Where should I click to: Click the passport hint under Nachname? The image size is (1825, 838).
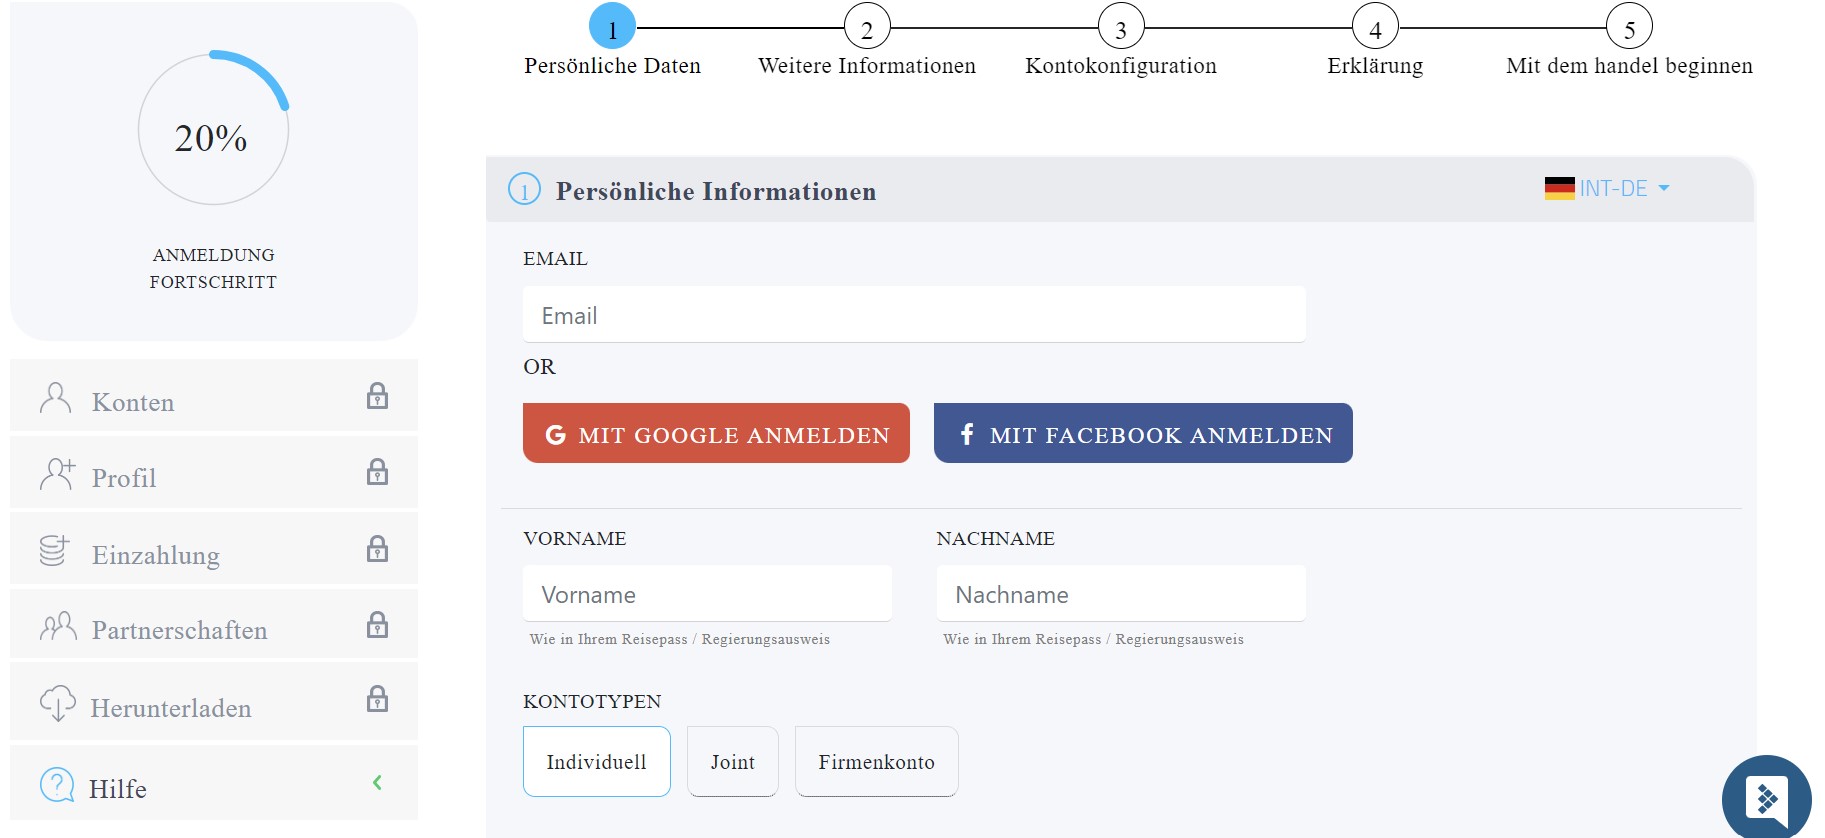click(1094, 639)
